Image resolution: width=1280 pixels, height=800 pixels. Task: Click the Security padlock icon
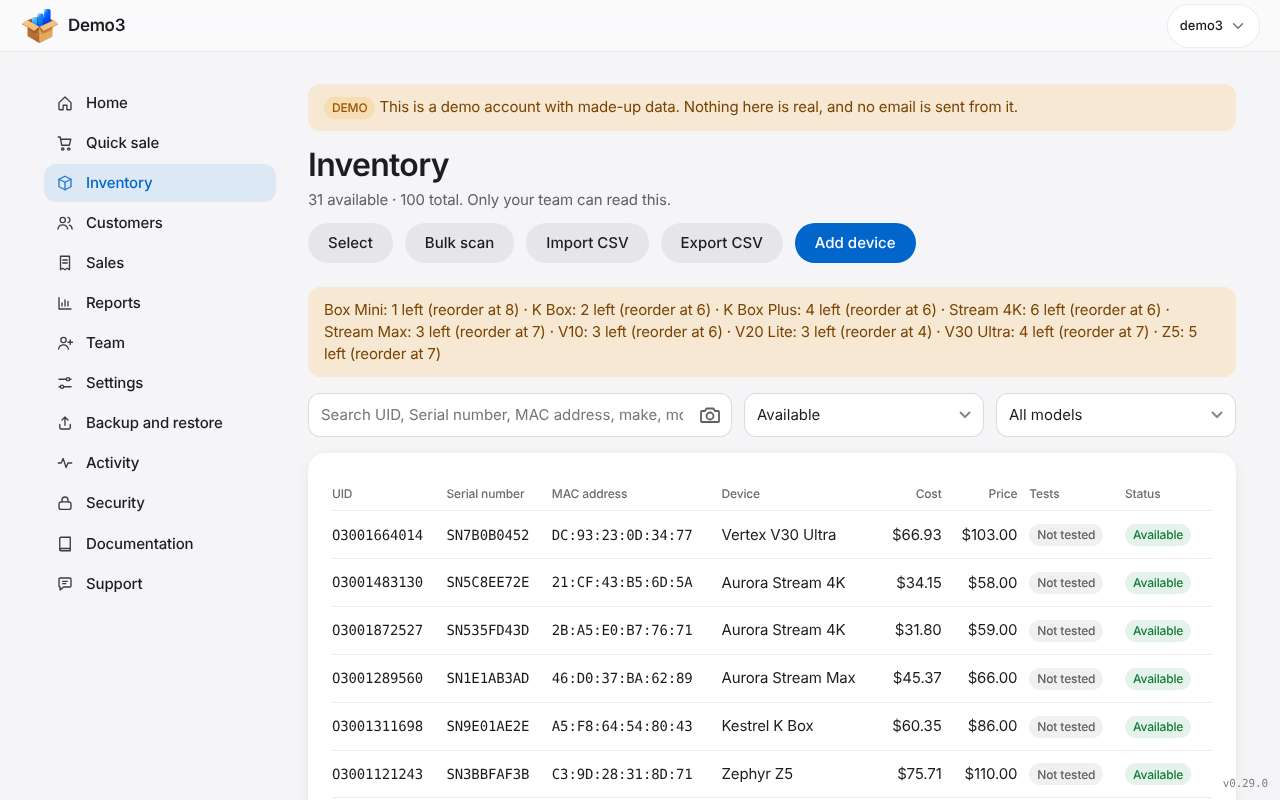[65, 503]
